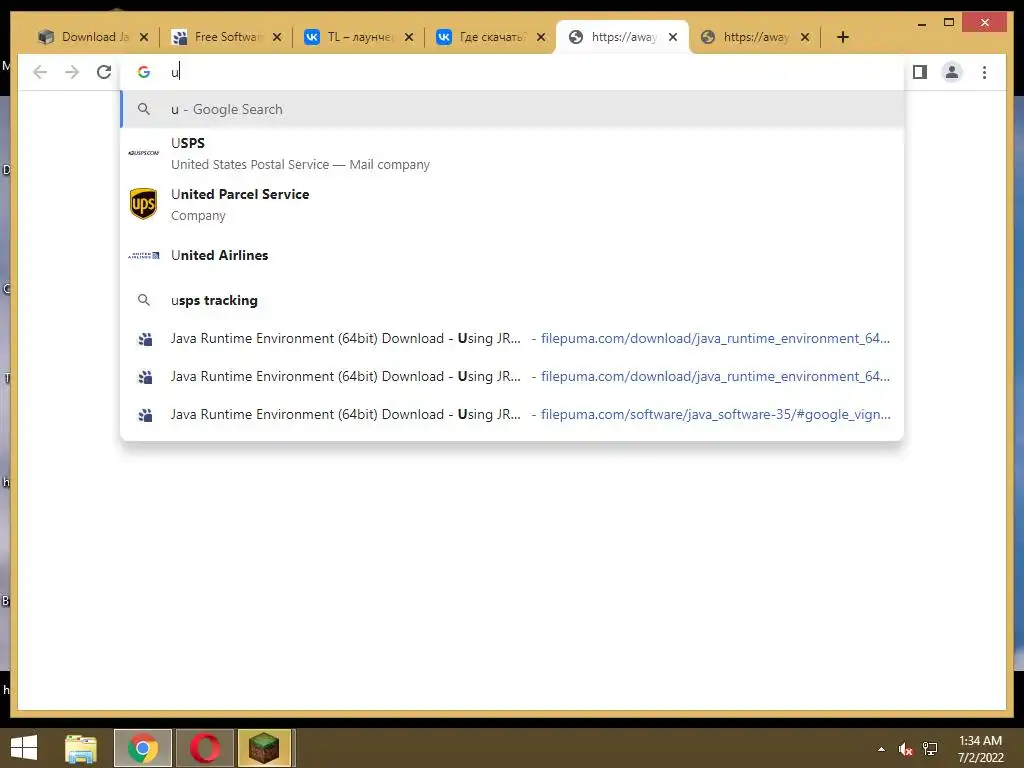
Task: Click the UPS shield logo icon
Action: pyautogui.click(x=143, y=204)
